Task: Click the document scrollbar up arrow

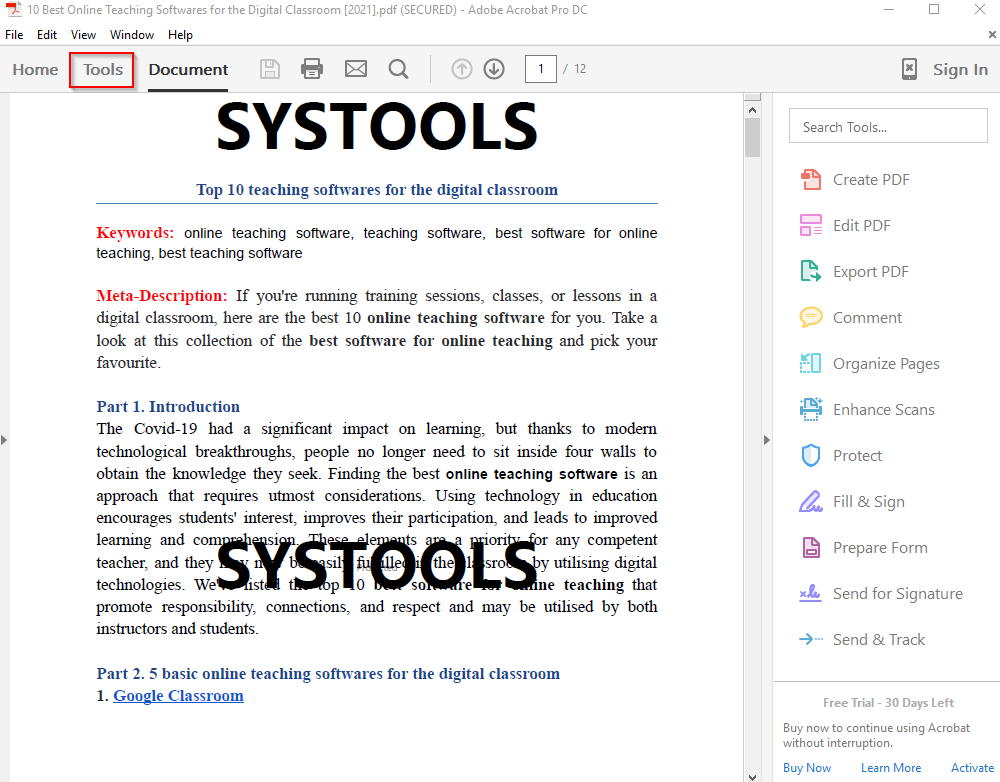Action: [x=753, y=110]
